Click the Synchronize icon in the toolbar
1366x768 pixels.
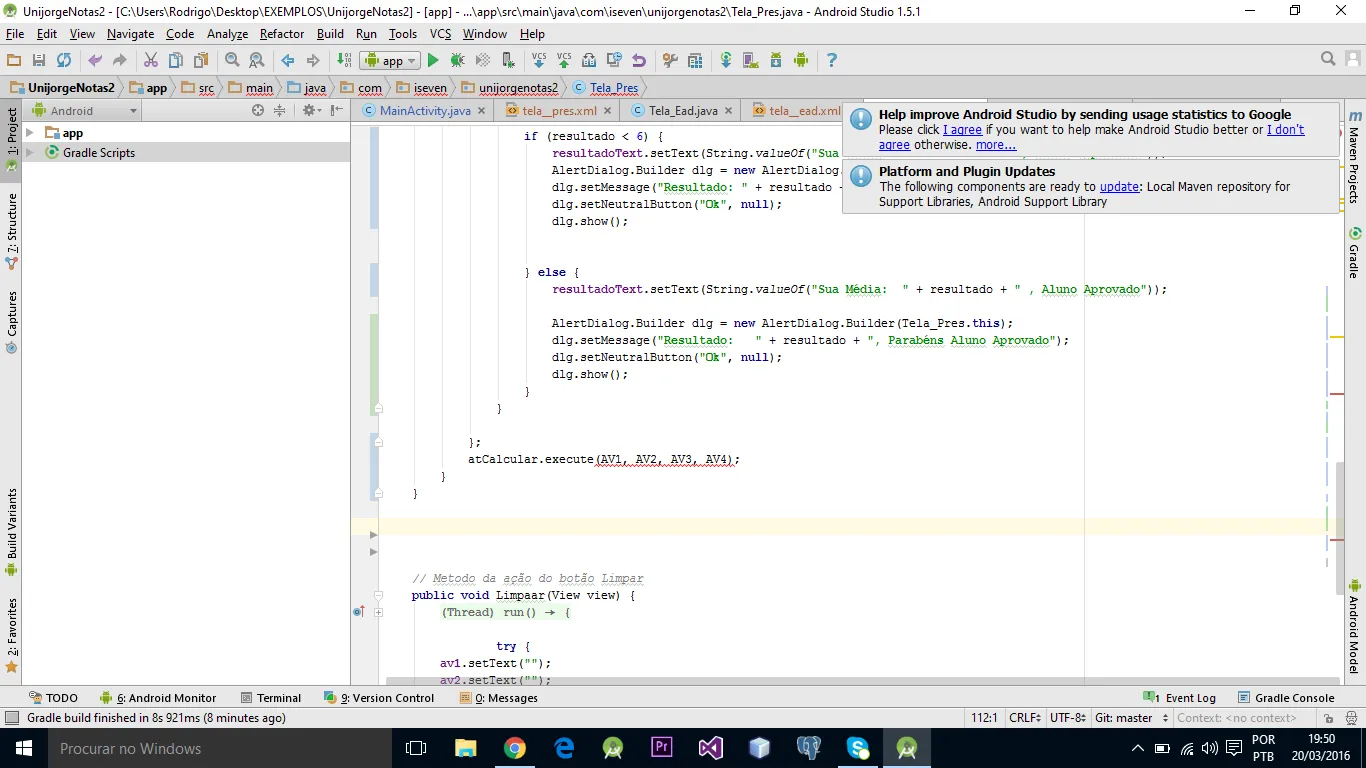pos(63,61)
